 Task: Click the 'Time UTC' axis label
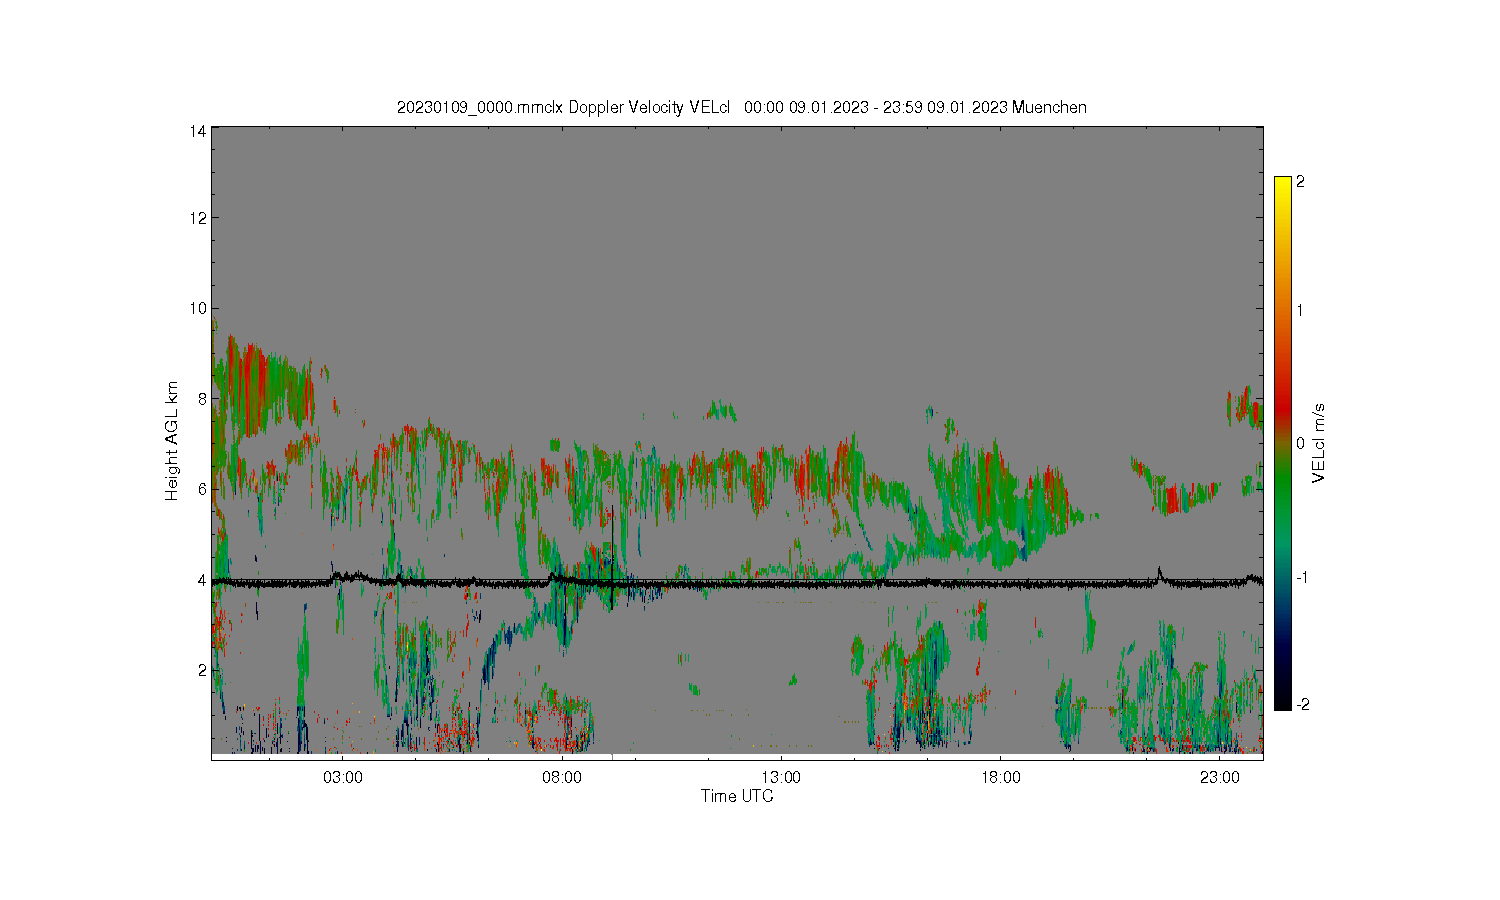point(737,796)
